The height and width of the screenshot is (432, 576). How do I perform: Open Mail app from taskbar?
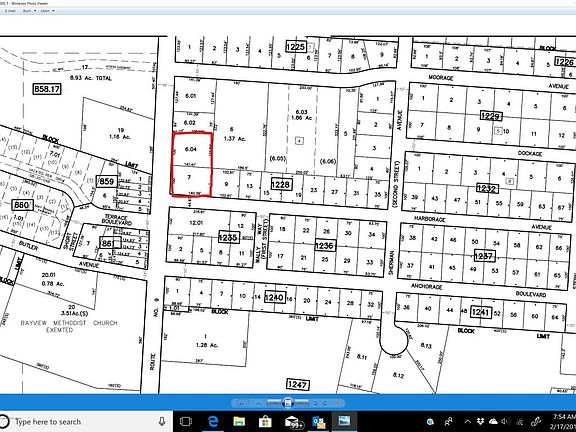point(294,422)
